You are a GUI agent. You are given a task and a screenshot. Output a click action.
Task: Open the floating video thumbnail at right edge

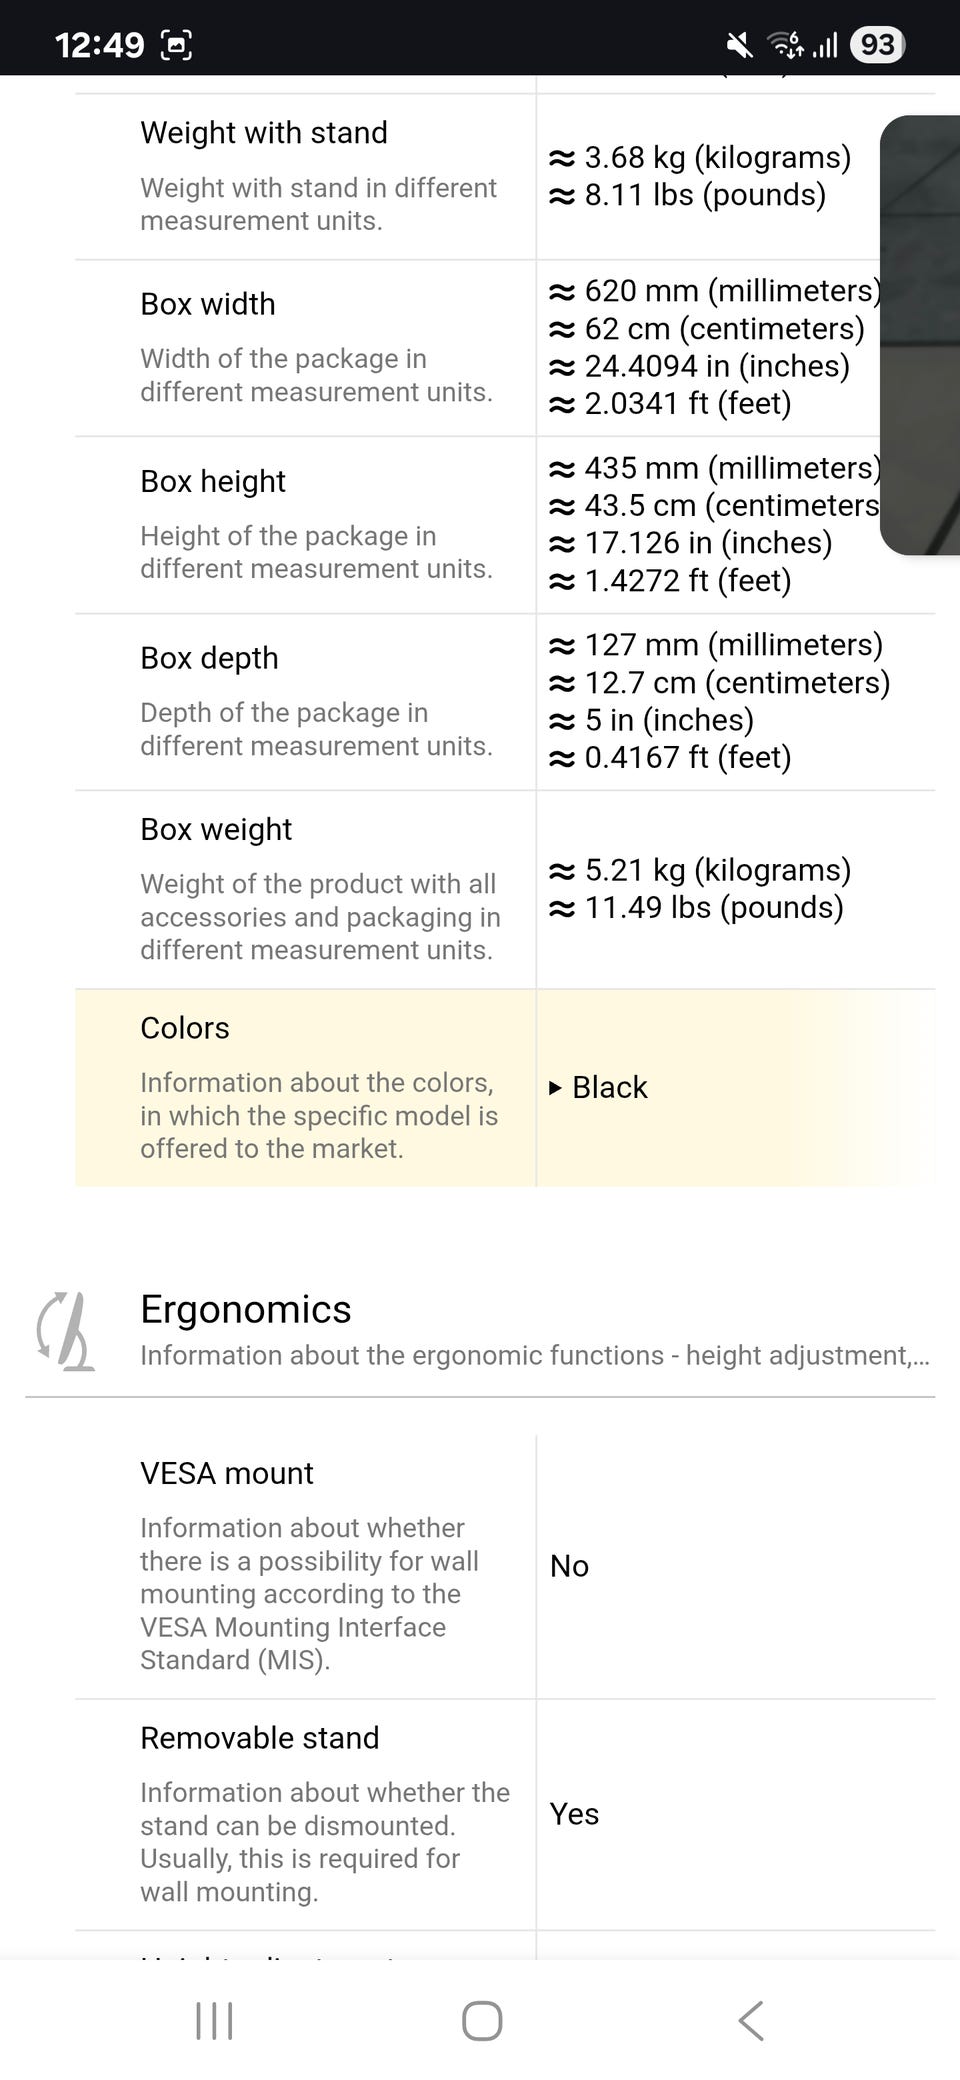(921, 335)
